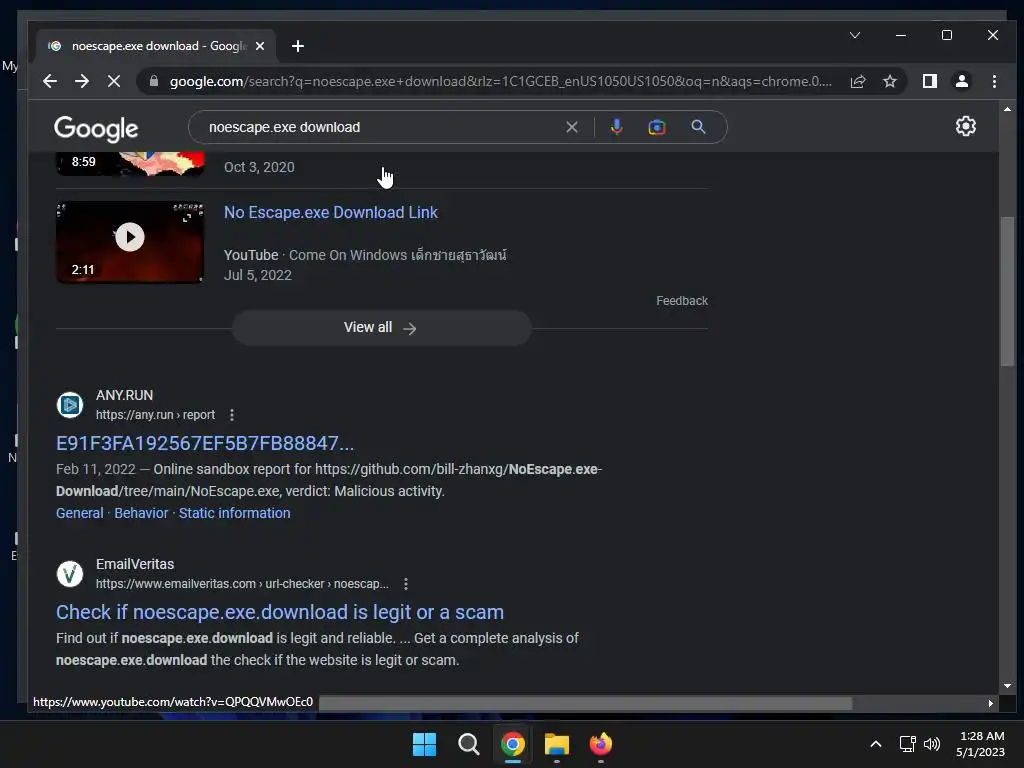Click the EmailVeritas site name
The image size is (1024, 768).
[135, 564]
